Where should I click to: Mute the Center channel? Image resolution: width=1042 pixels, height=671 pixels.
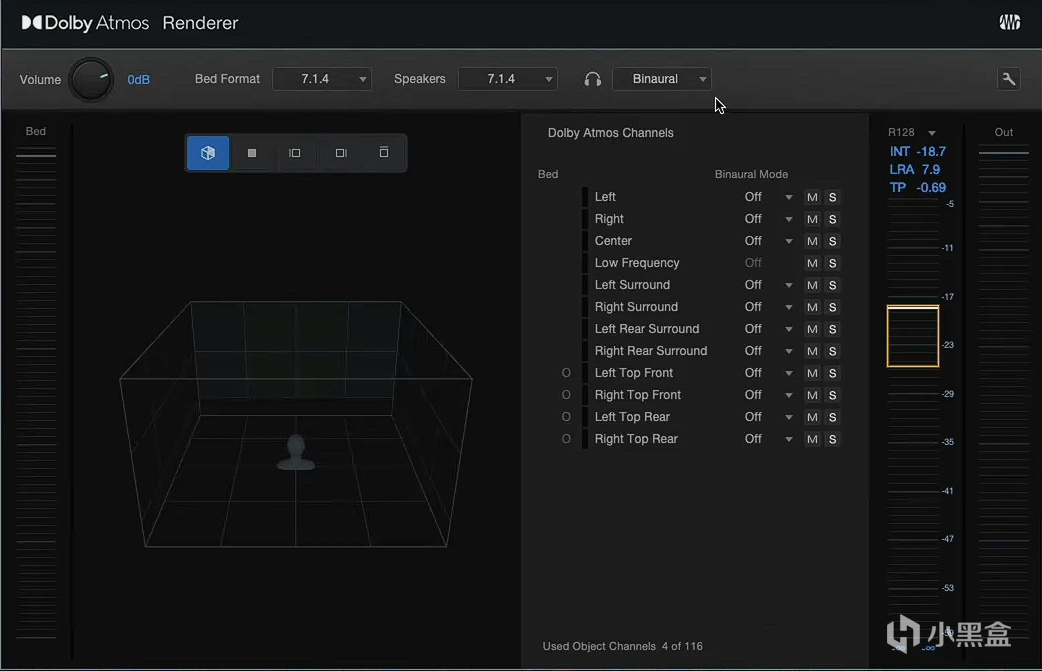tap(812, 241)
